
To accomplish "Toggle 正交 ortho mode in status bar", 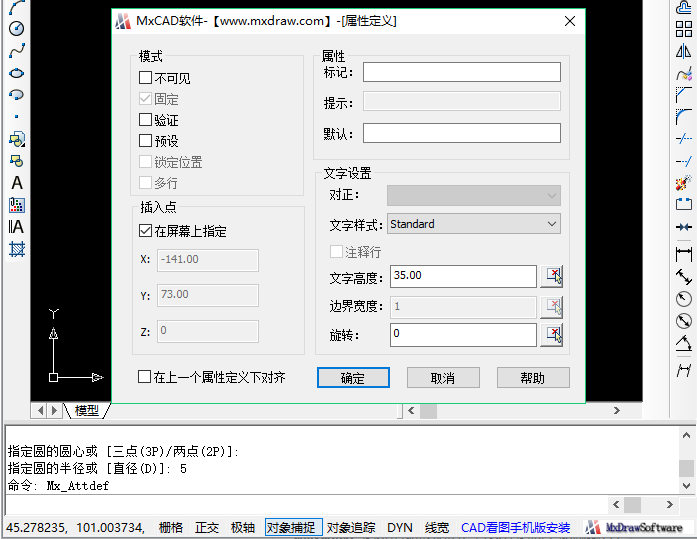I will pyautogui.click(x=207, y=527).
